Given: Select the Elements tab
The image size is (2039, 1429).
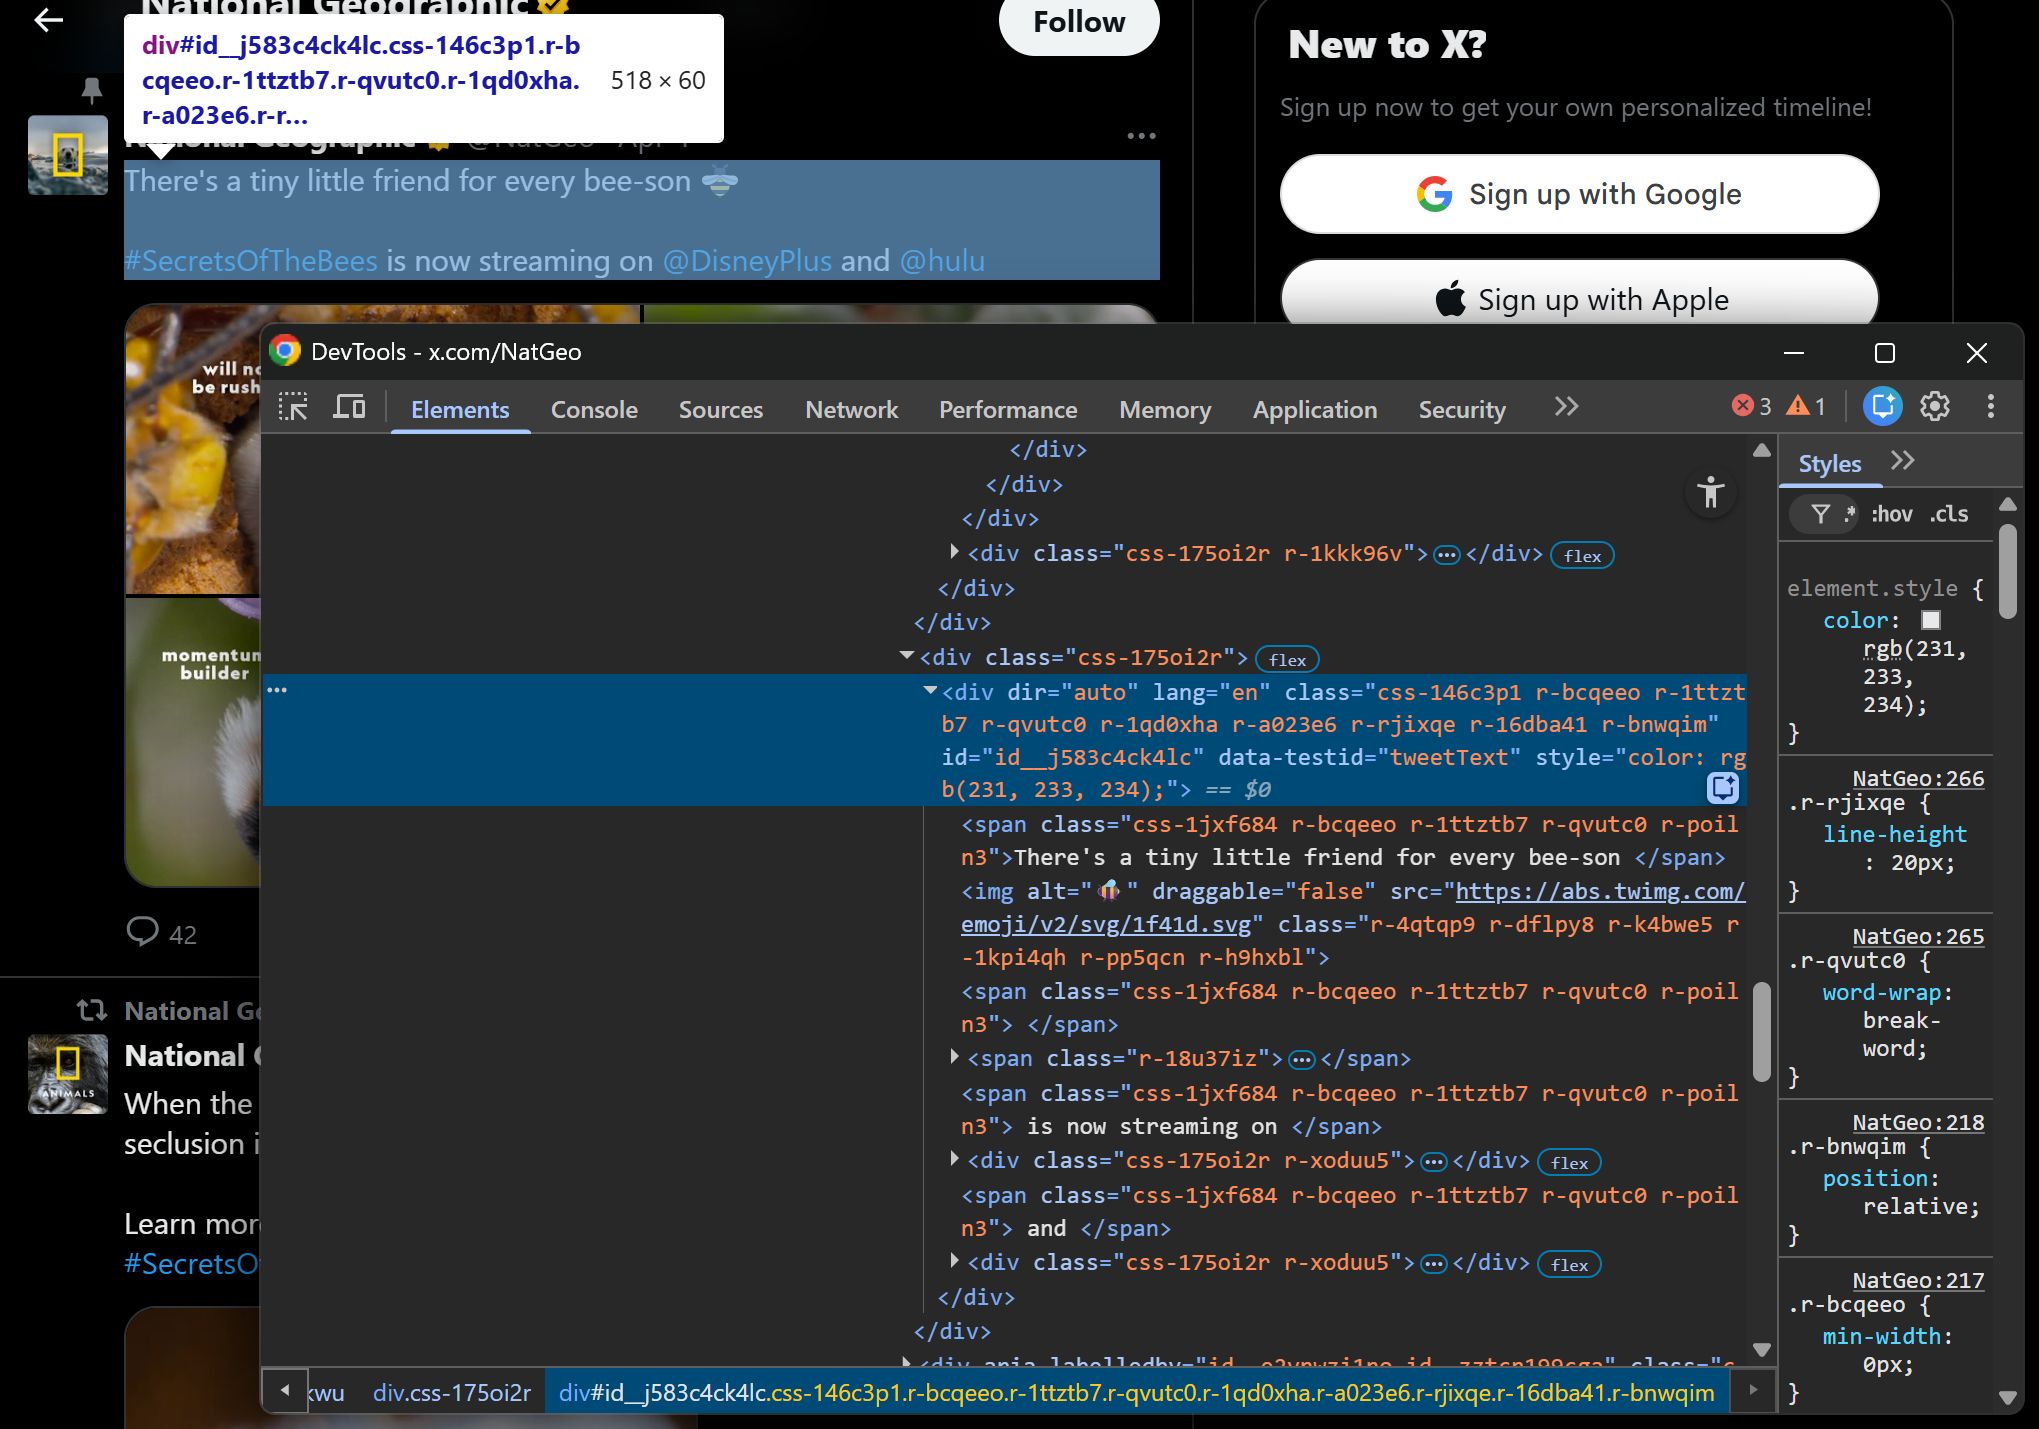Looking at the screenshot, I should coord(460,409).
